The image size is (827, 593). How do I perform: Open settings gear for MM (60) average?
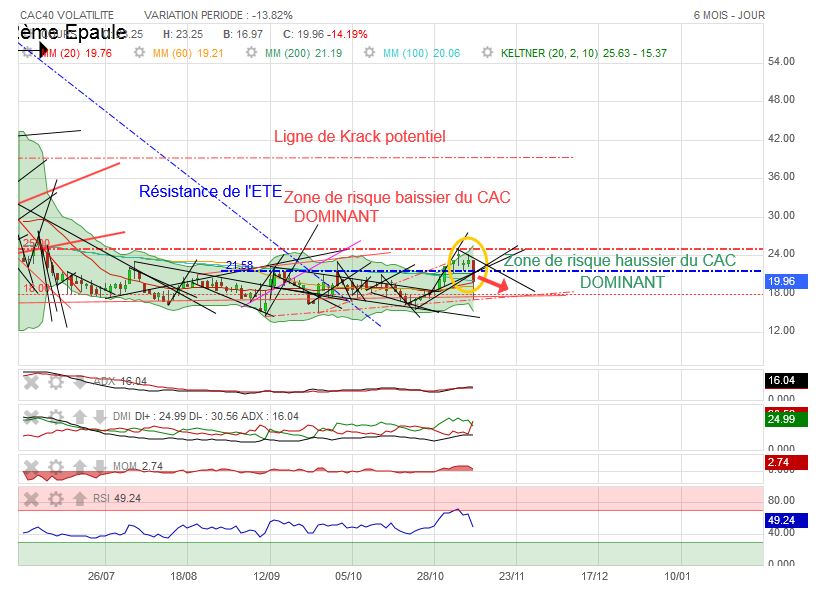pyautogui.click(x=139, y=53)
